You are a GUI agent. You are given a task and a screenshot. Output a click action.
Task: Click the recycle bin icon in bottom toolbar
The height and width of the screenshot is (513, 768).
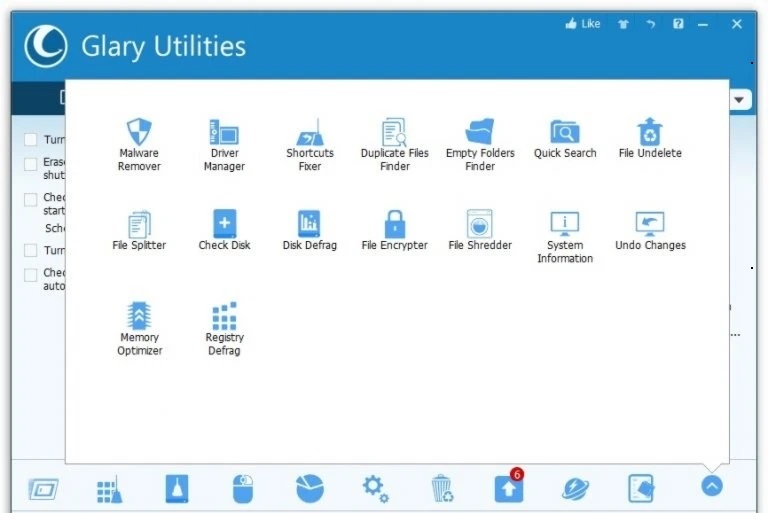(442, 488)
